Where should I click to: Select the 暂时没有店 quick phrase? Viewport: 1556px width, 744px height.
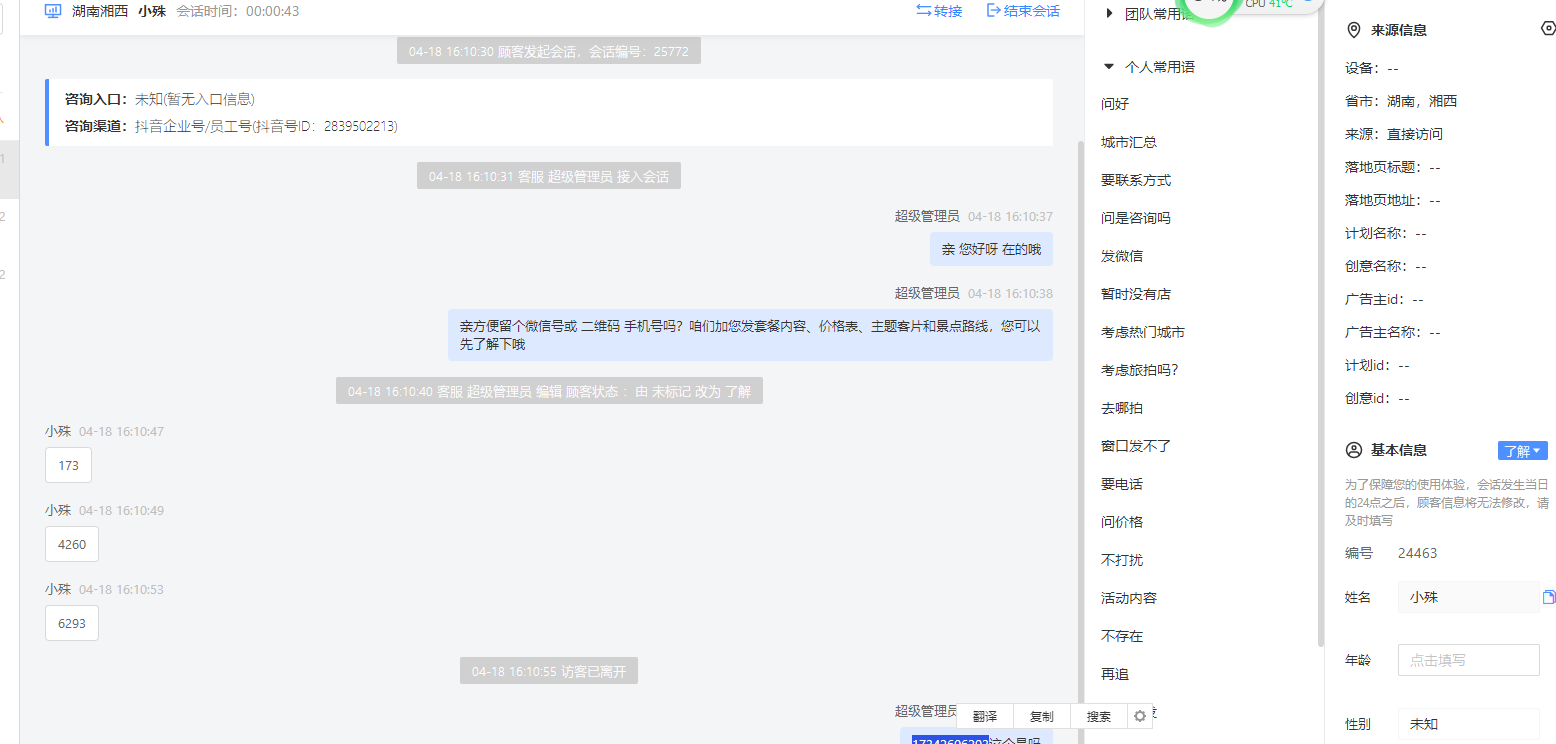coord(1136,294)
